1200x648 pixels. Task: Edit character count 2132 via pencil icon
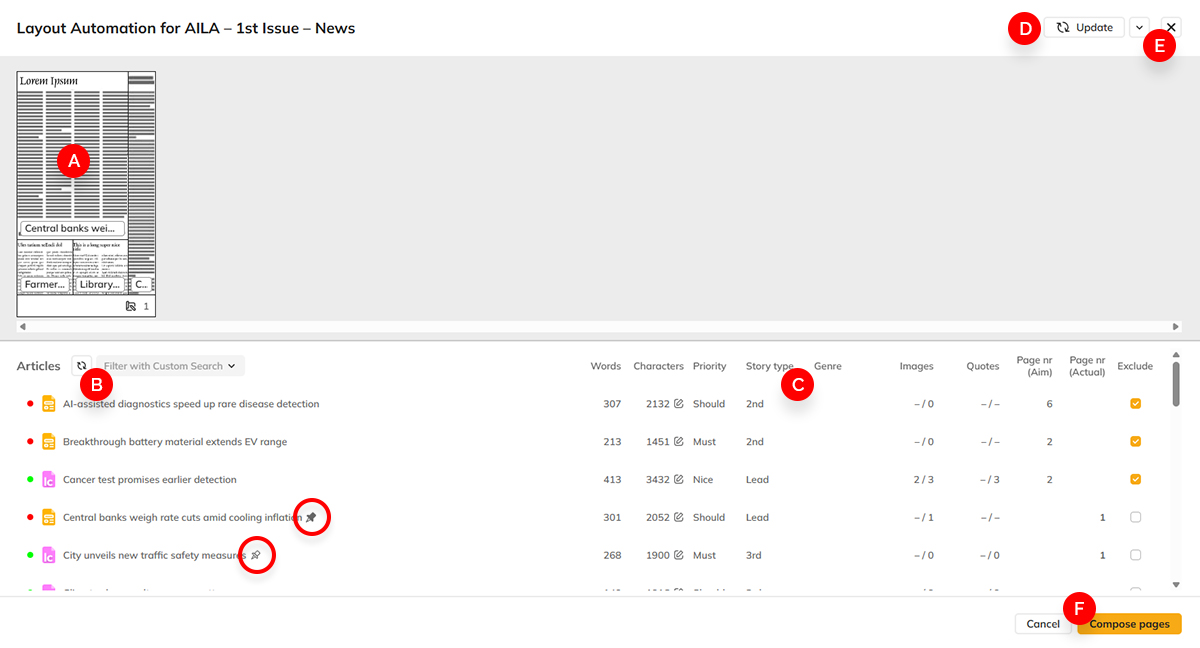[679, 404]
